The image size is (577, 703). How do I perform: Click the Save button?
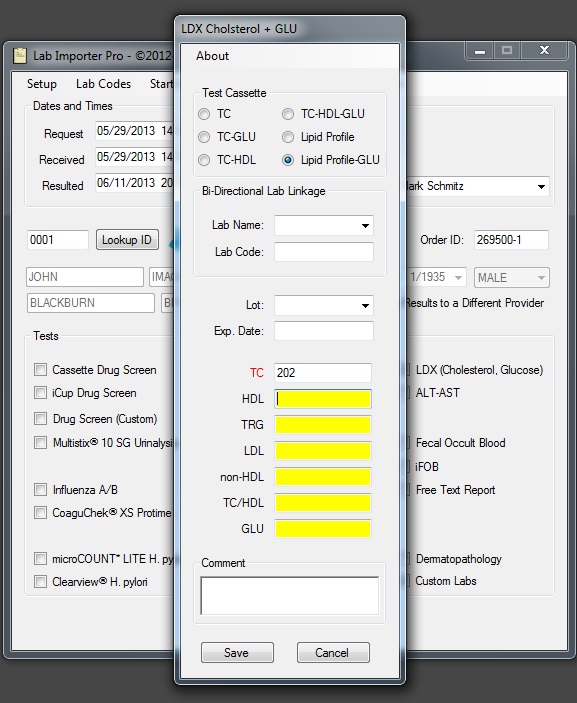point(237,652)
